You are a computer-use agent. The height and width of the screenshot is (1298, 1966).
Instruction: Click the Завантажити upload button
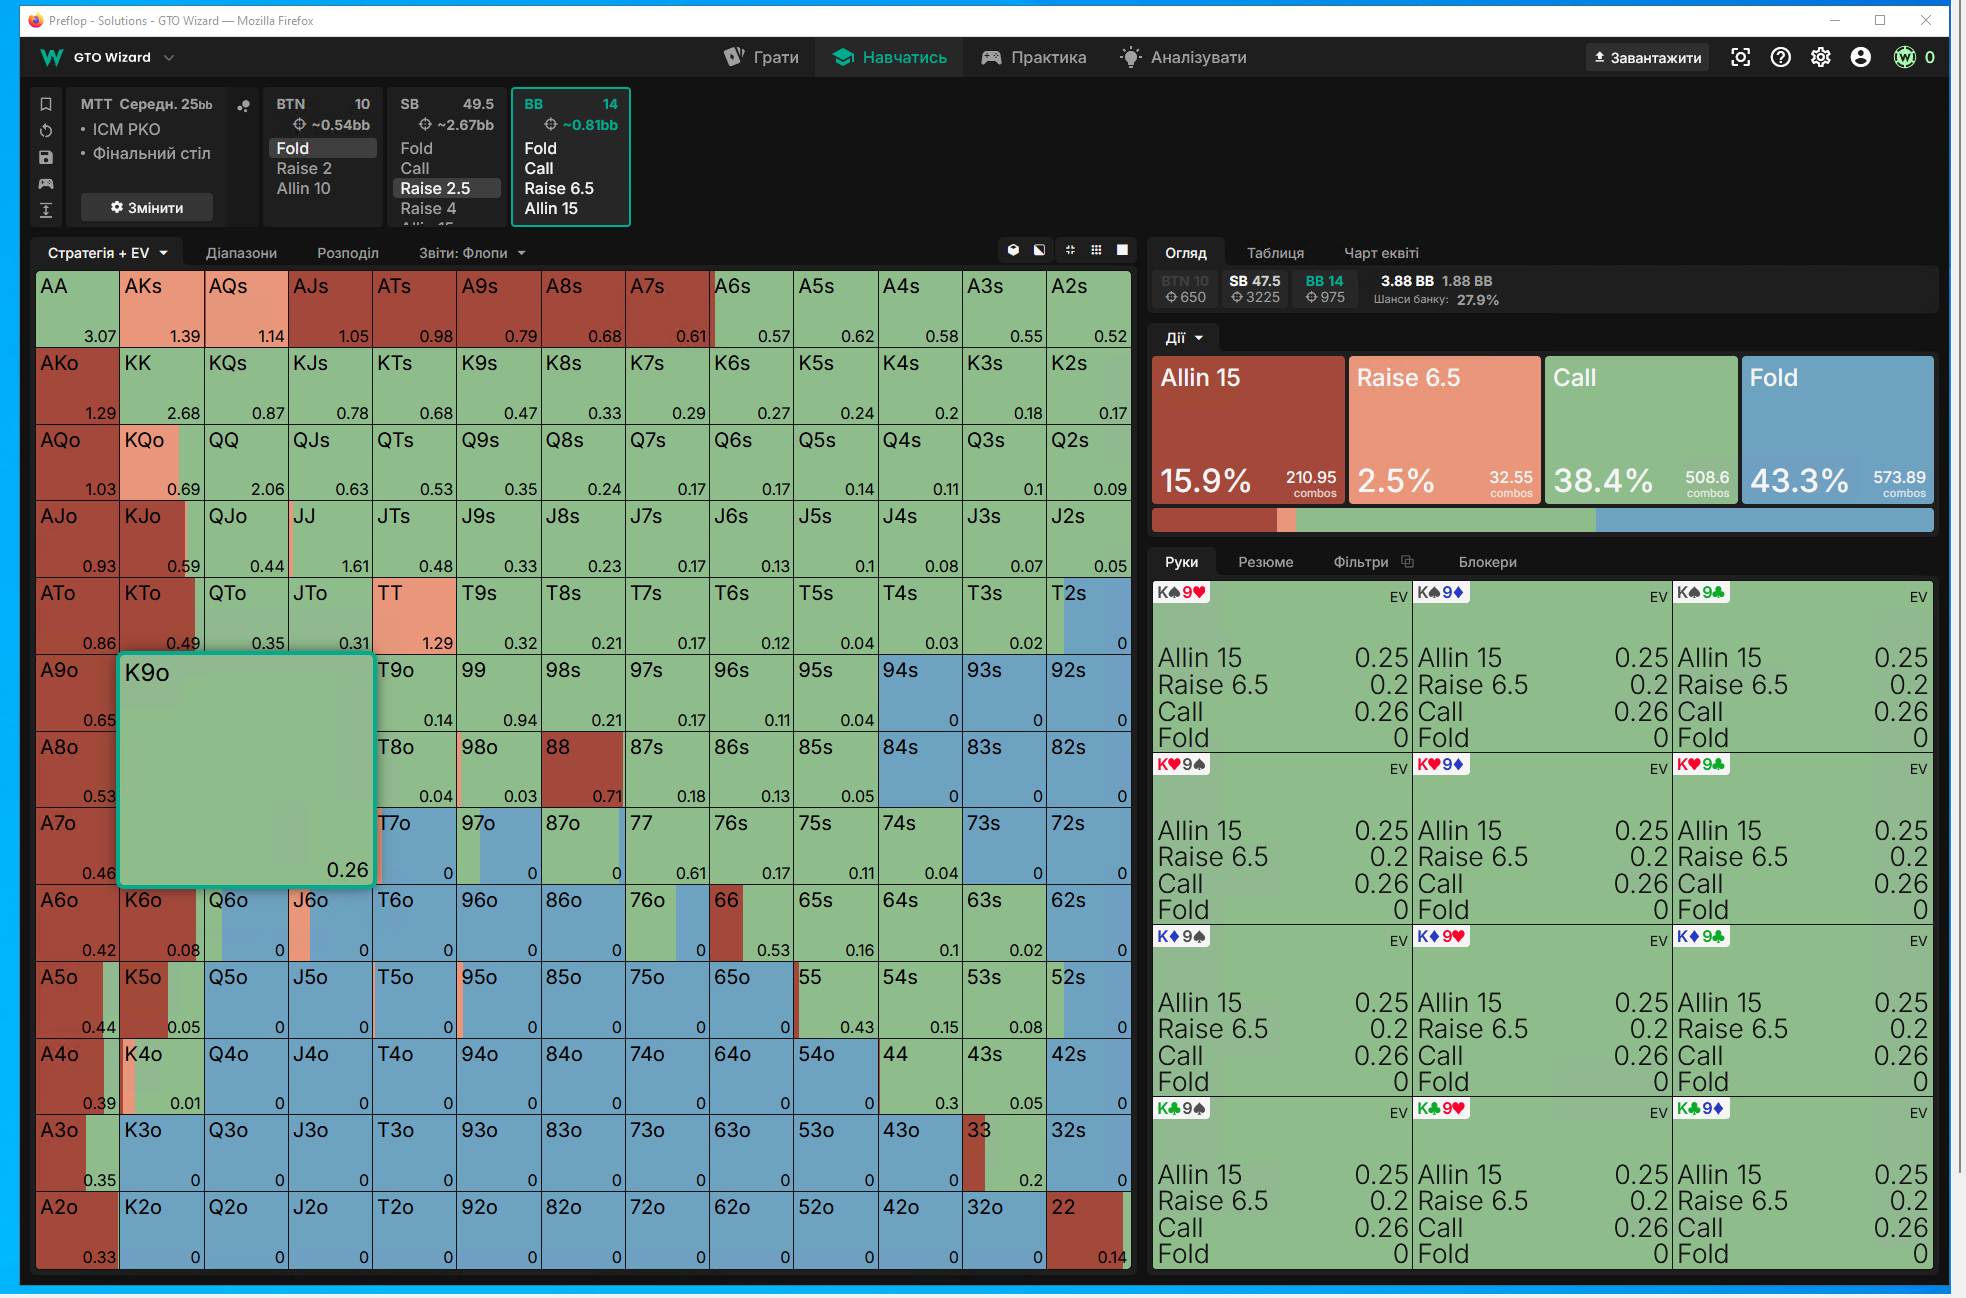point(1647,58)
